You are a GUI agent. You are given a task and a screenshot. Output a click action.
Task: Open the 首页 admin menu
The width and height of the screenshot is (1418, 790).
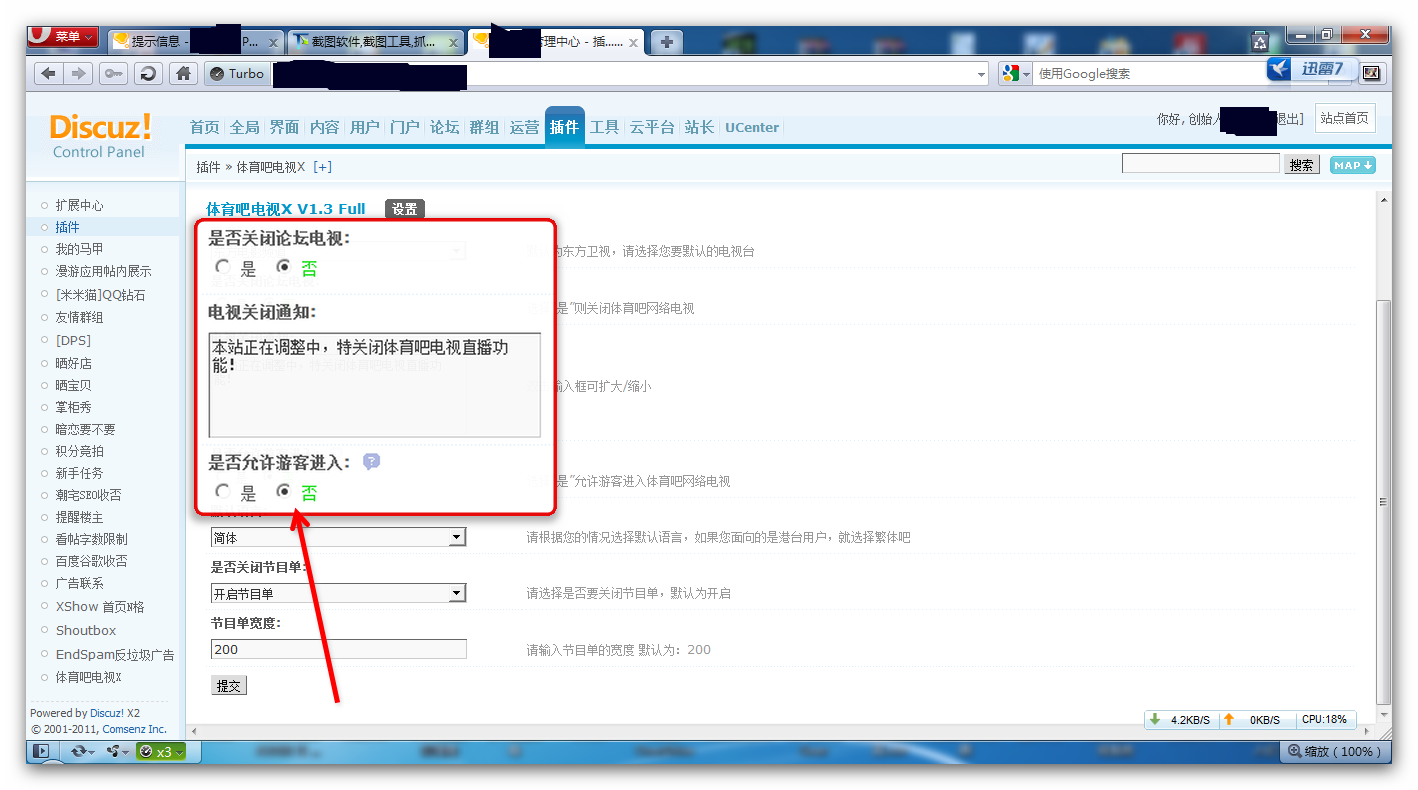(x=205, y=127)
